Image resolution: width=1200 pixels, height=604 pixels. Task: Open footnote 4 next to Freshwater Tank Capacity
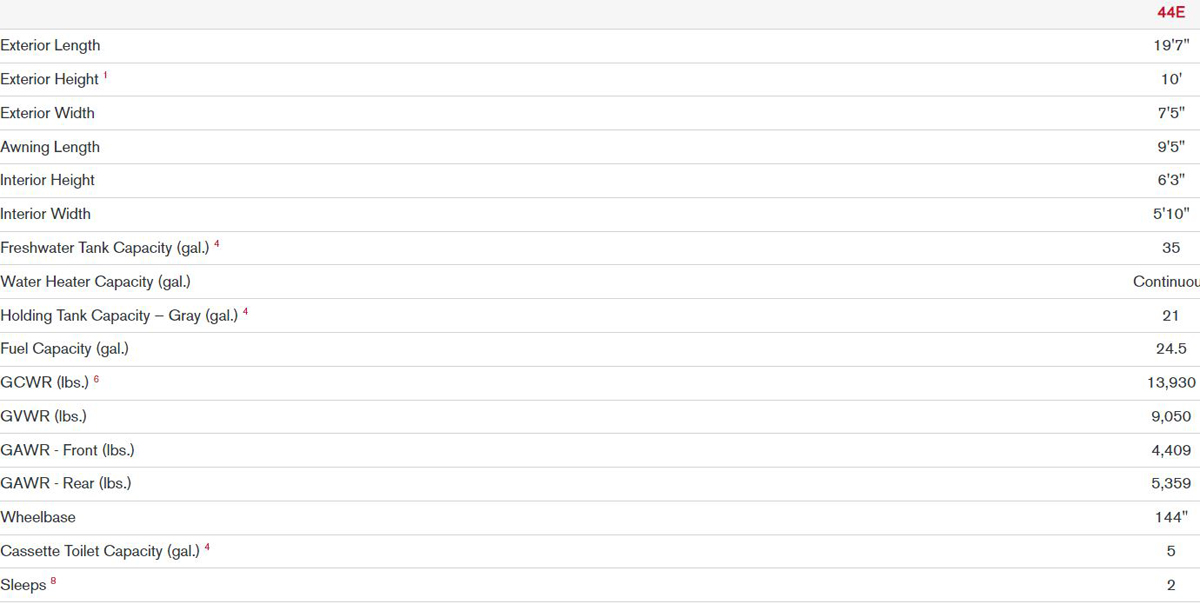pyautogui.click(x=217, y=243)
